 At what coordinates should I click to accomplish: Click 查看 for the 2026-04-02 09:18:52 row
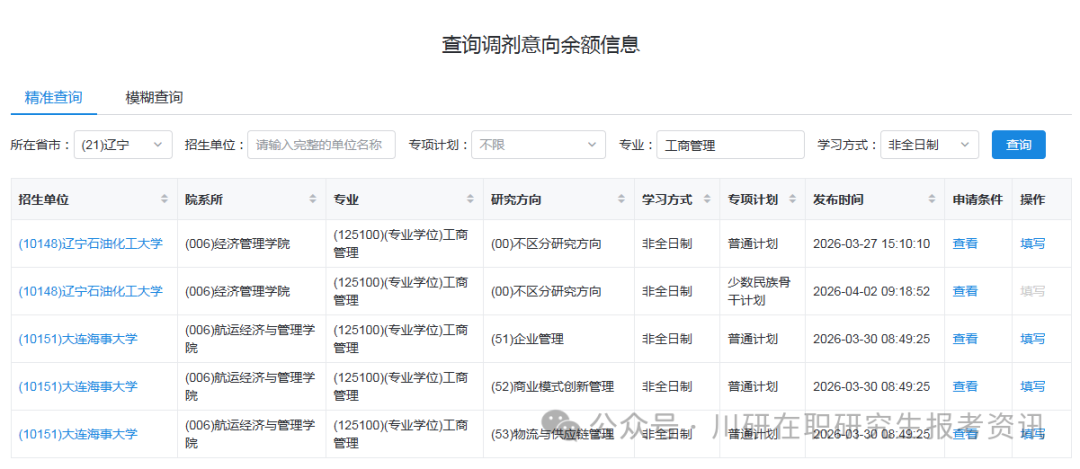(x=965, y=291)
